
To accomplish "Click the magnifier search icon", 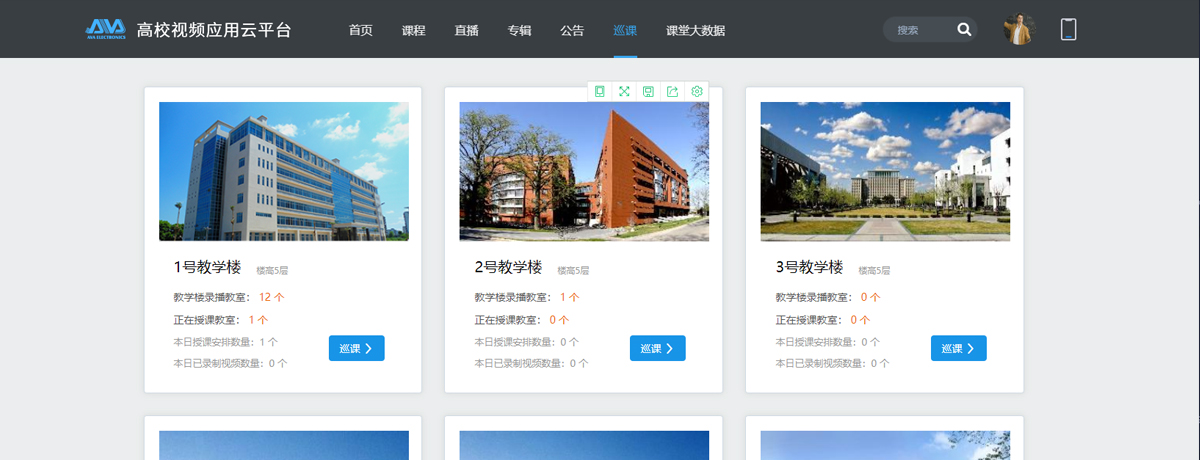I will (964, 29).
